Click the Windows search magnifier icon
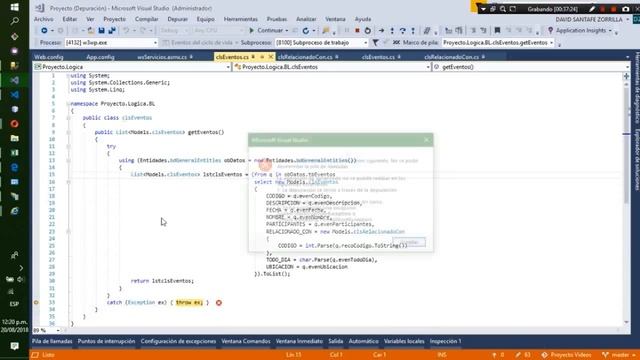The width and height of the screenshot is (640, 360). click(x=15, y=21)
